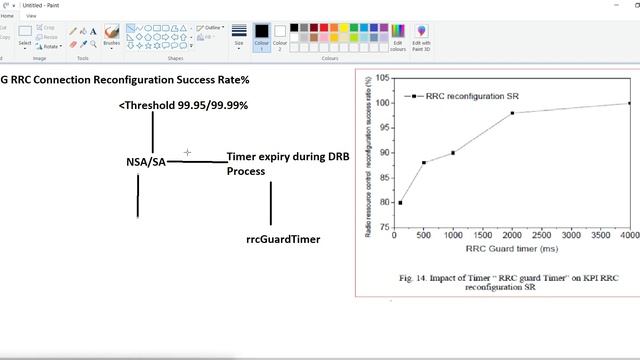Choose the Triangle shape
The width and height of the screenshot is (640, 360).
183,28
